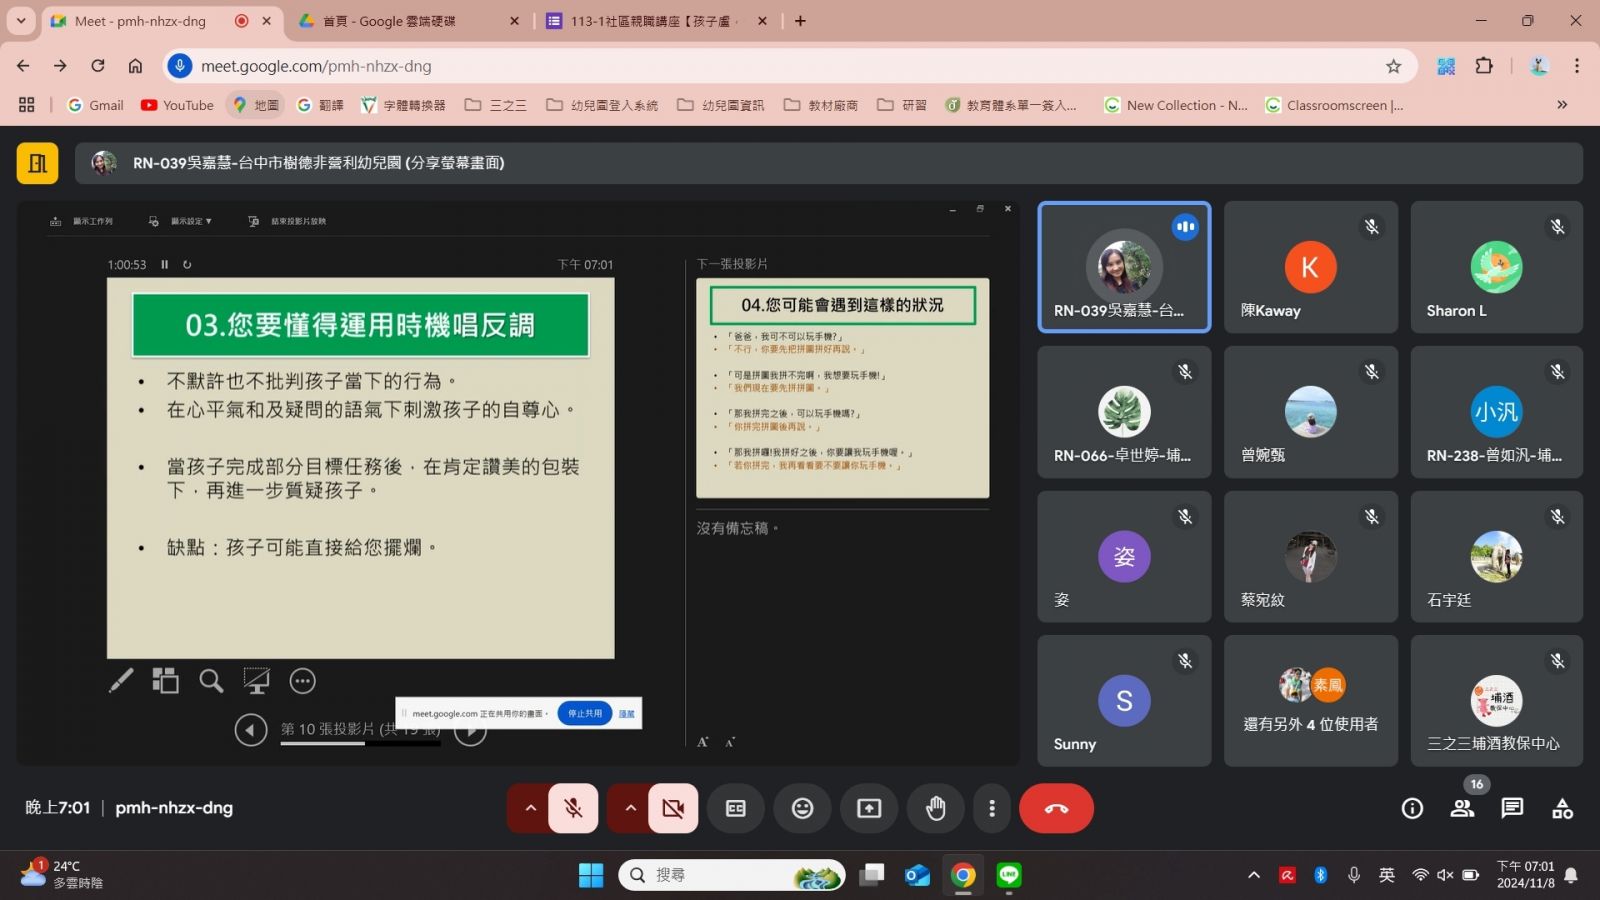Screen dimensions: 1600x900
Task: Toggle the camera off button
Action: pyautogui.click(x=673, y=808)
